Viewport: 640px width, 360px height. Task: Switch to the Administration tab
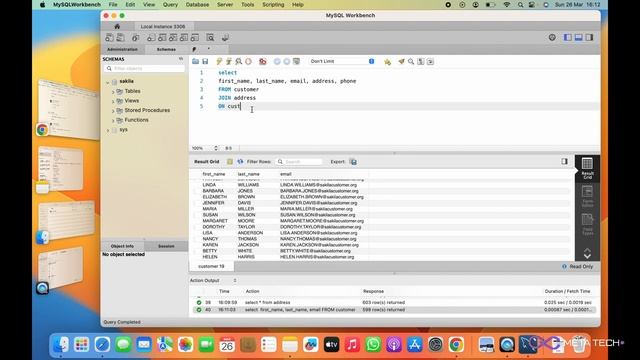click(122, 49)
